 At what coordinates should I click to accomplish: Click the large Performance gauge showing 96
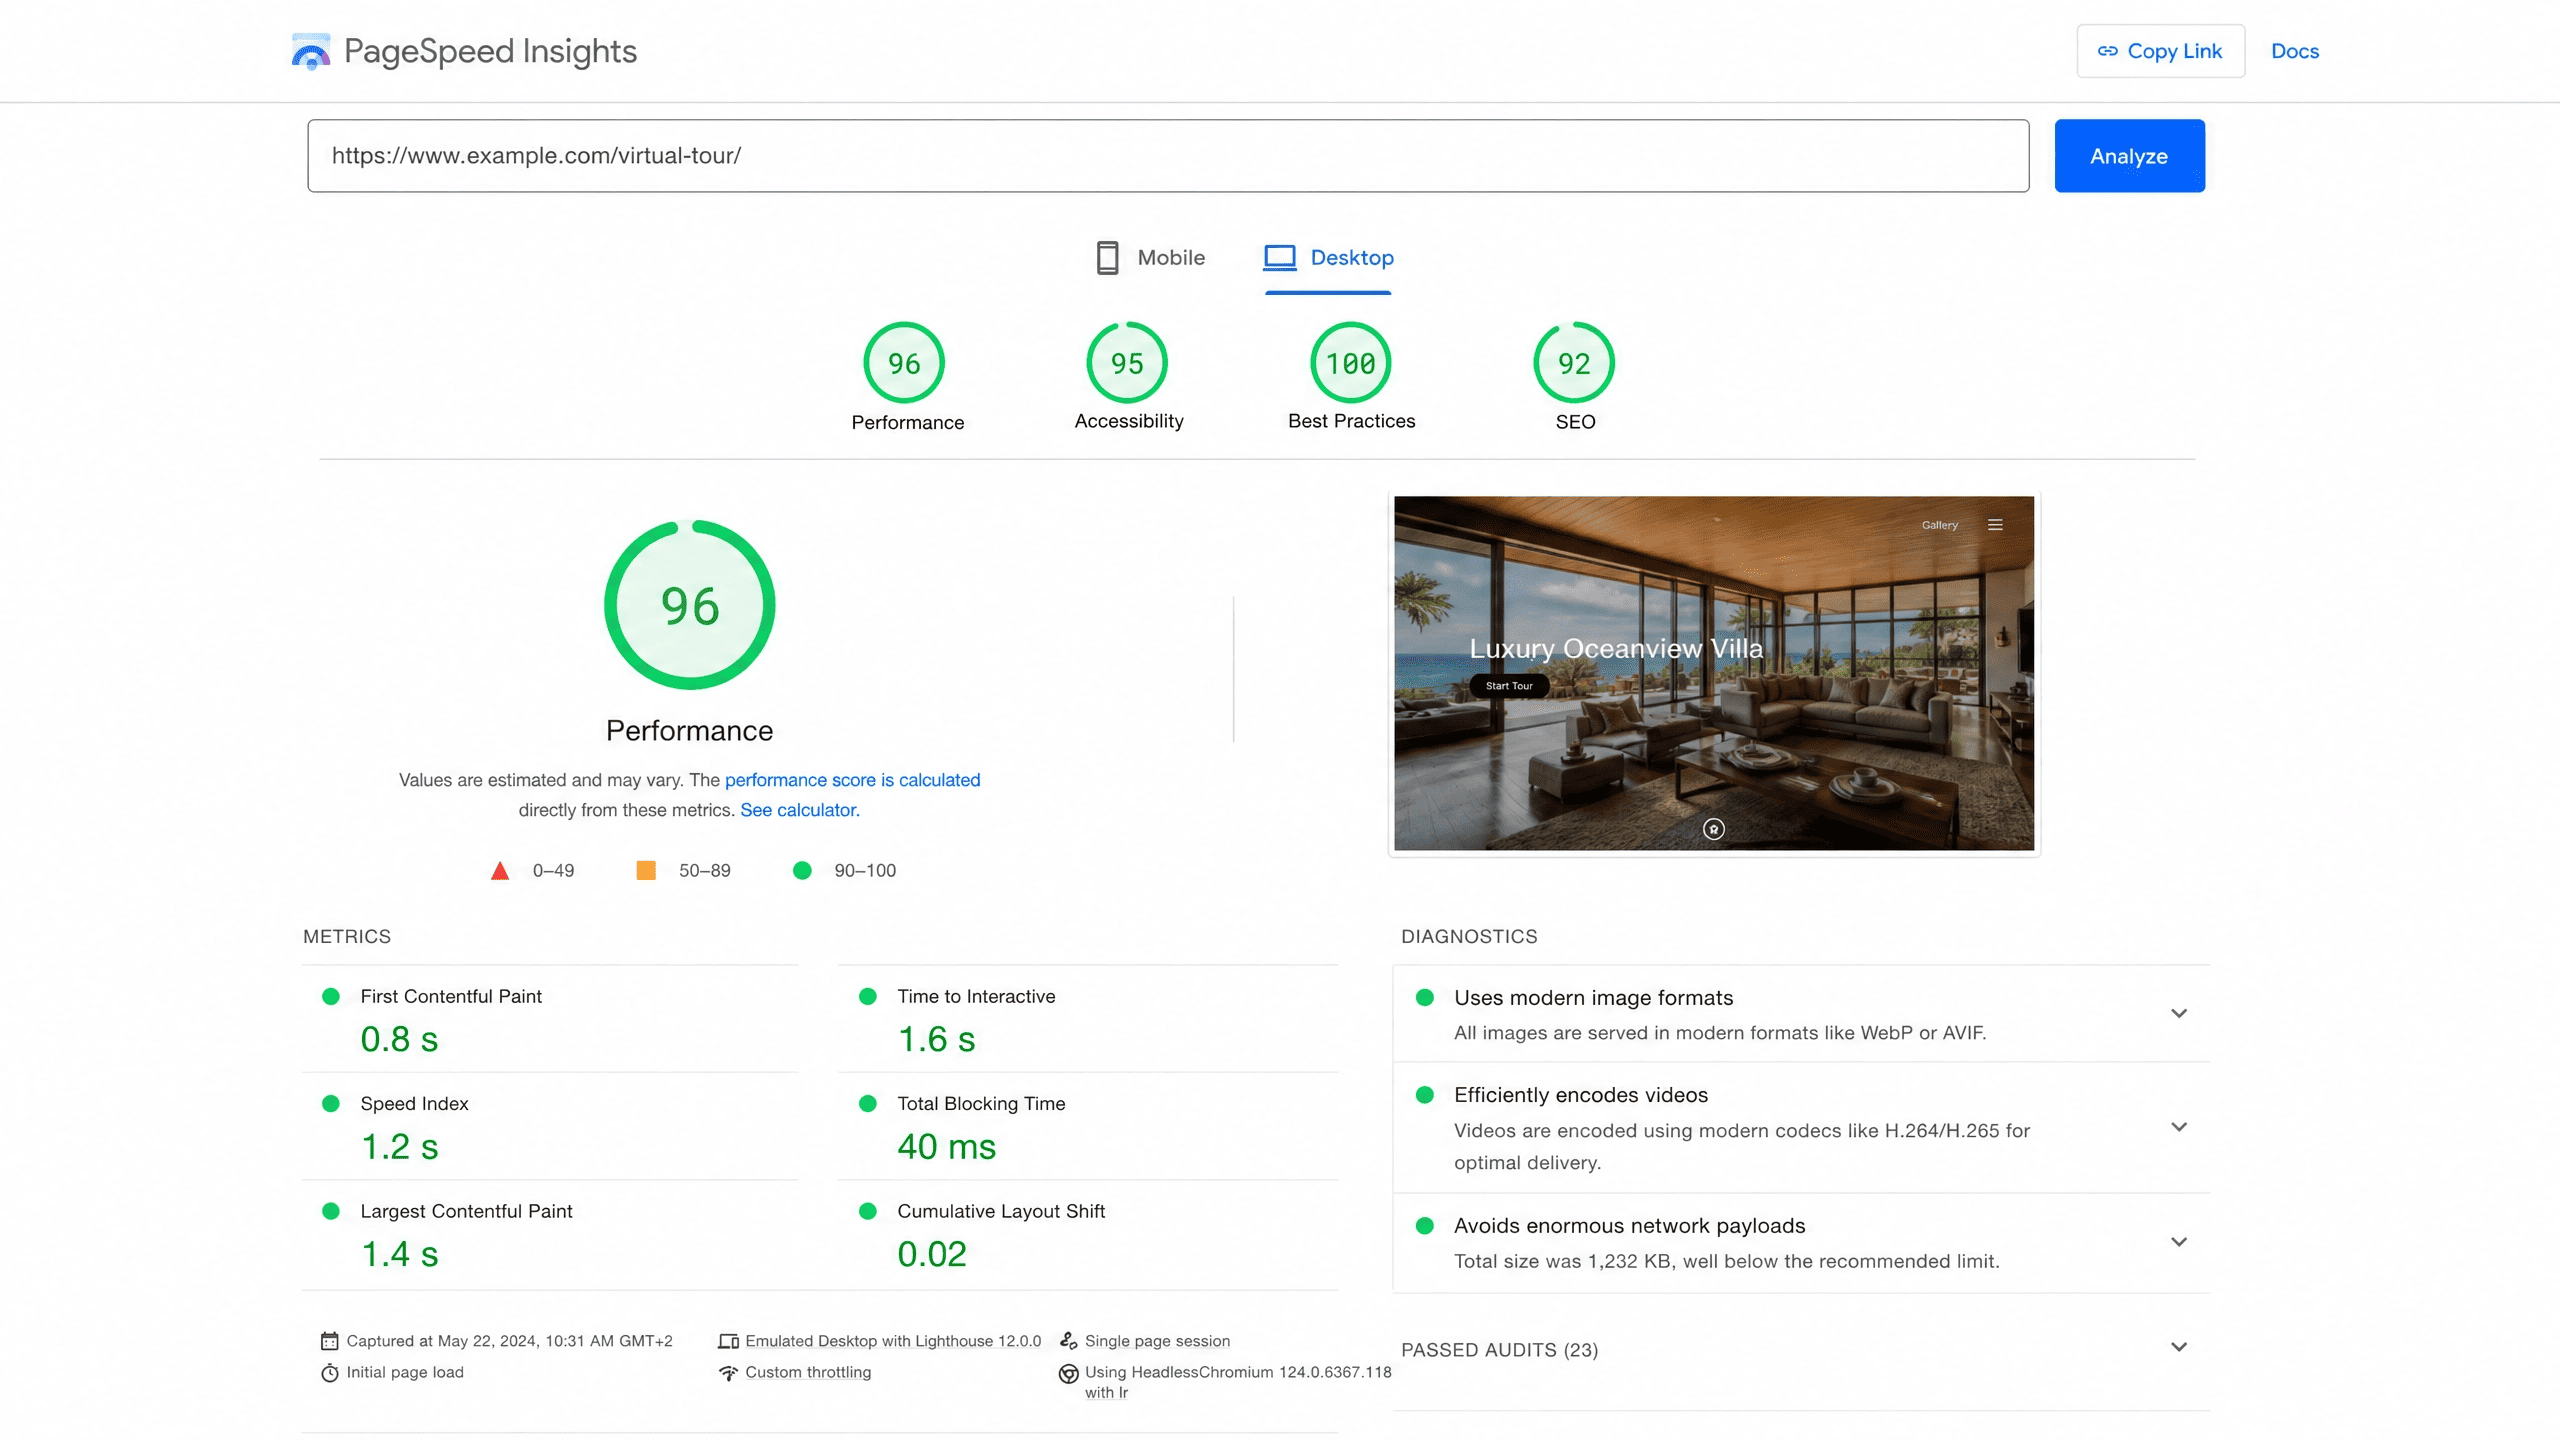[690, 605]
